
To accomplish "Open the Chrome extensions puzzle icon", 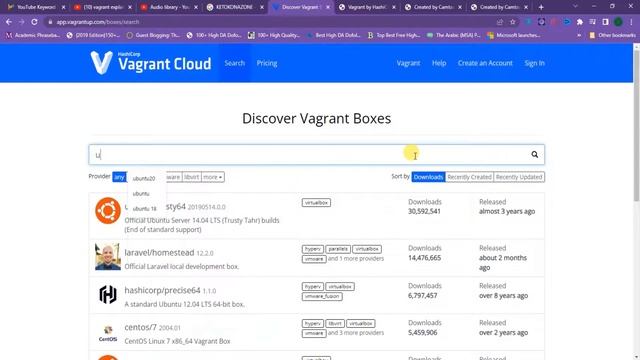I will point(580,22).
